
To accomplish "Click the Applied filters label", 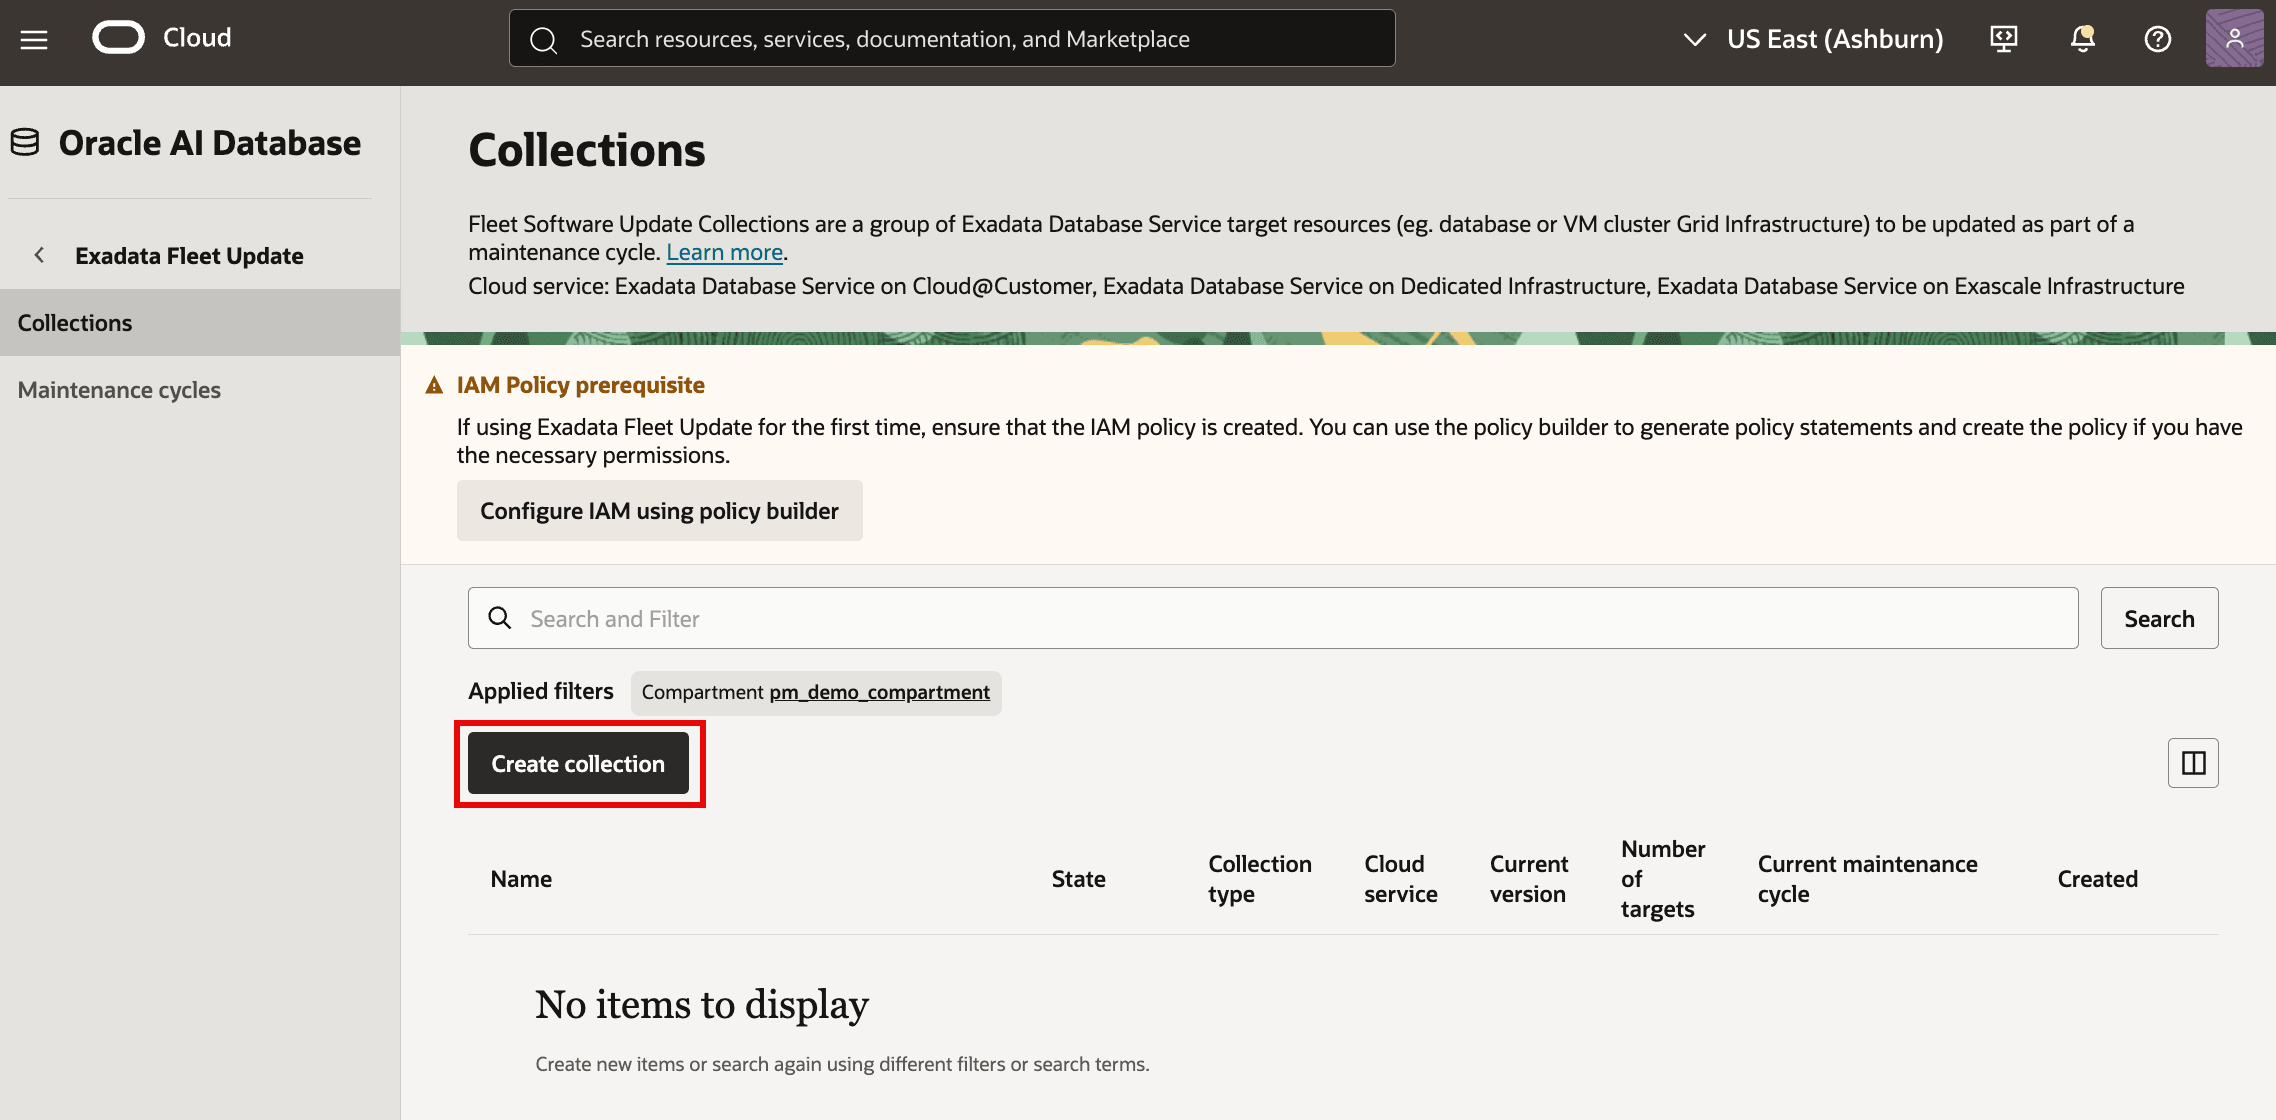I will pyautogui.click(x=541, y=691).
